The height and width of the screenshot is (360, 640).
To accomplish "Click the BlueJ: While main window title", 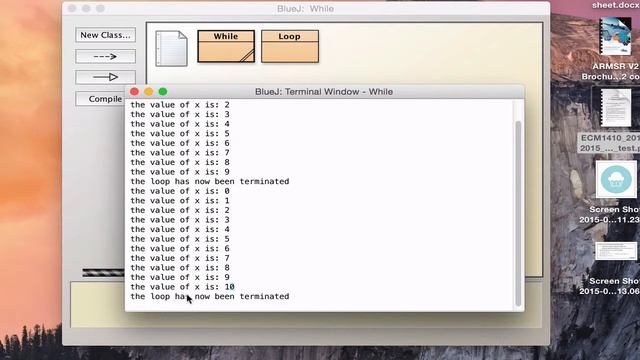I will coord(305,9).
